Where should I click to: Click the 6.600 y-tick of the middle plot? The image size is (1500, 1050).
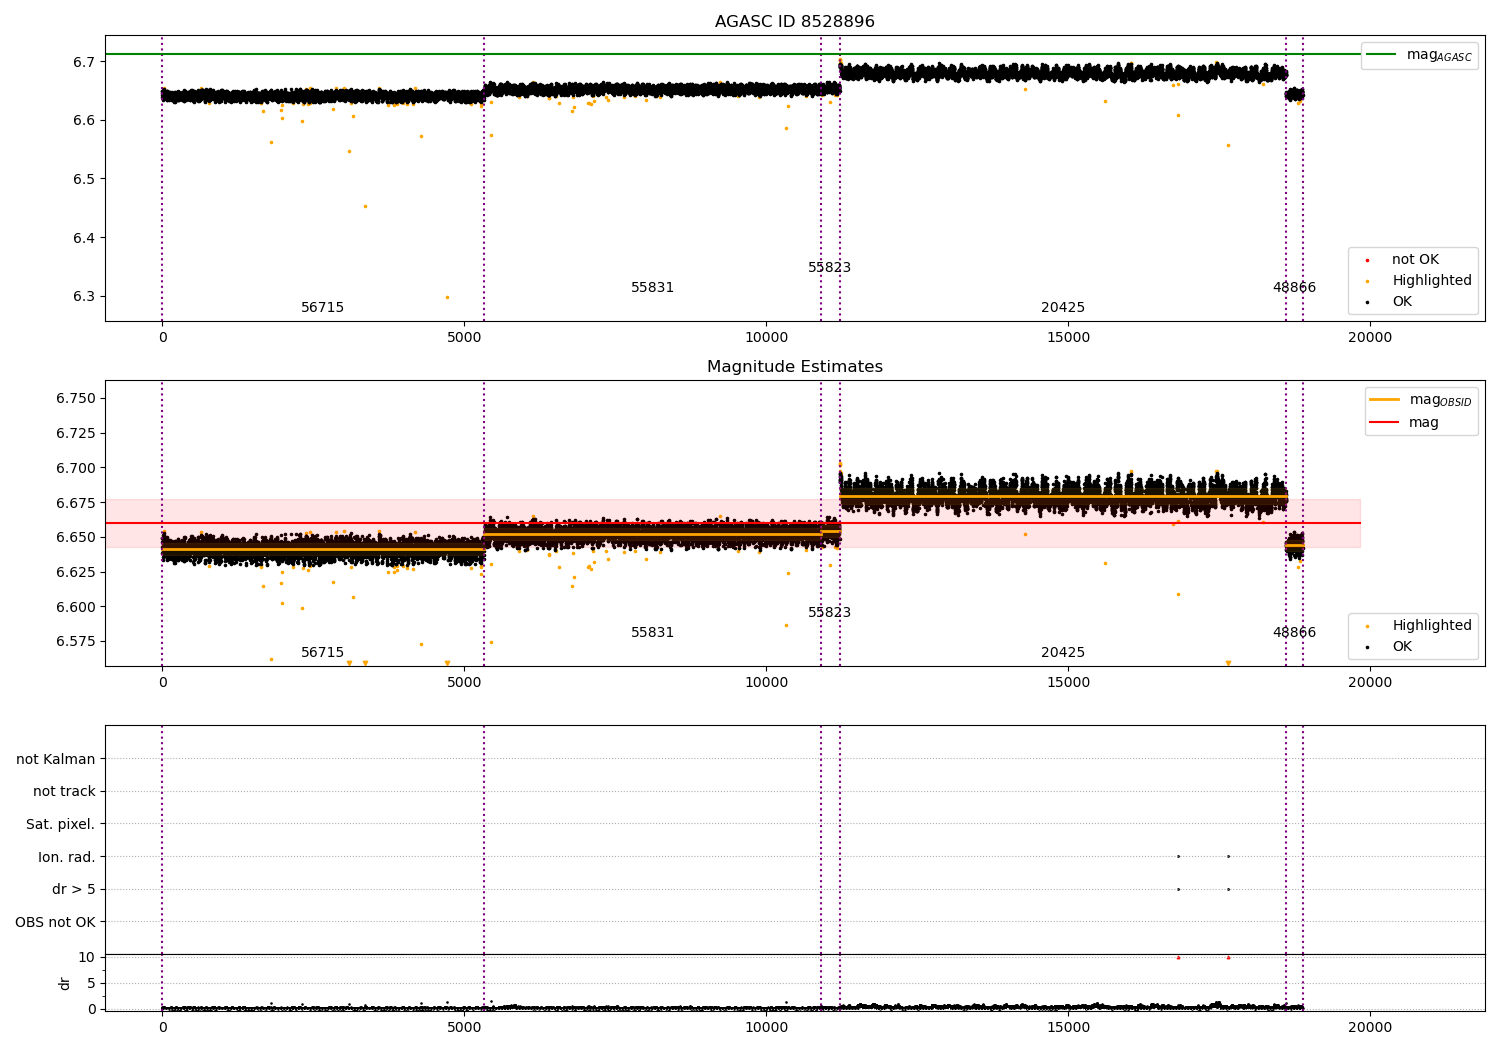(76, 608)
